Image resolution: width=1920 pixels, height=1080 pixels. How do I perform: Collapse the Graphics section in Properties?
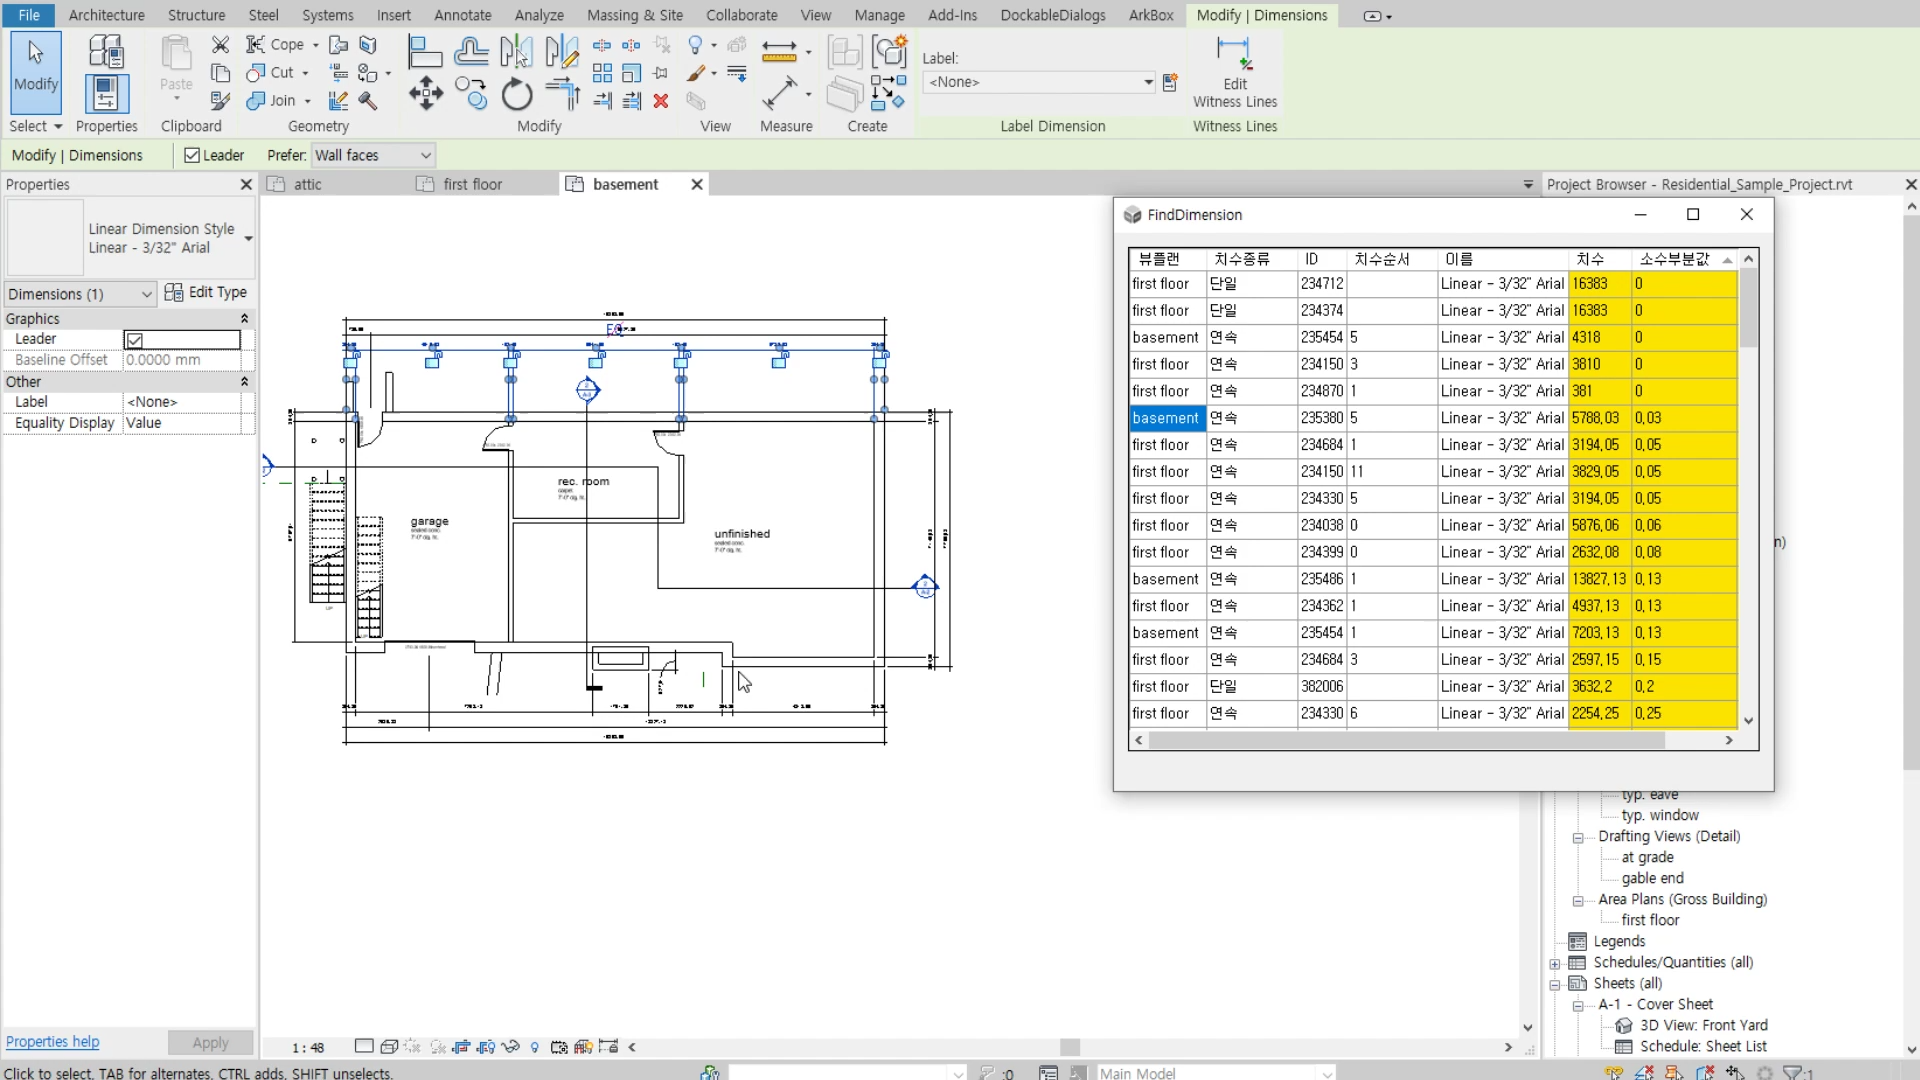point(244,318)
